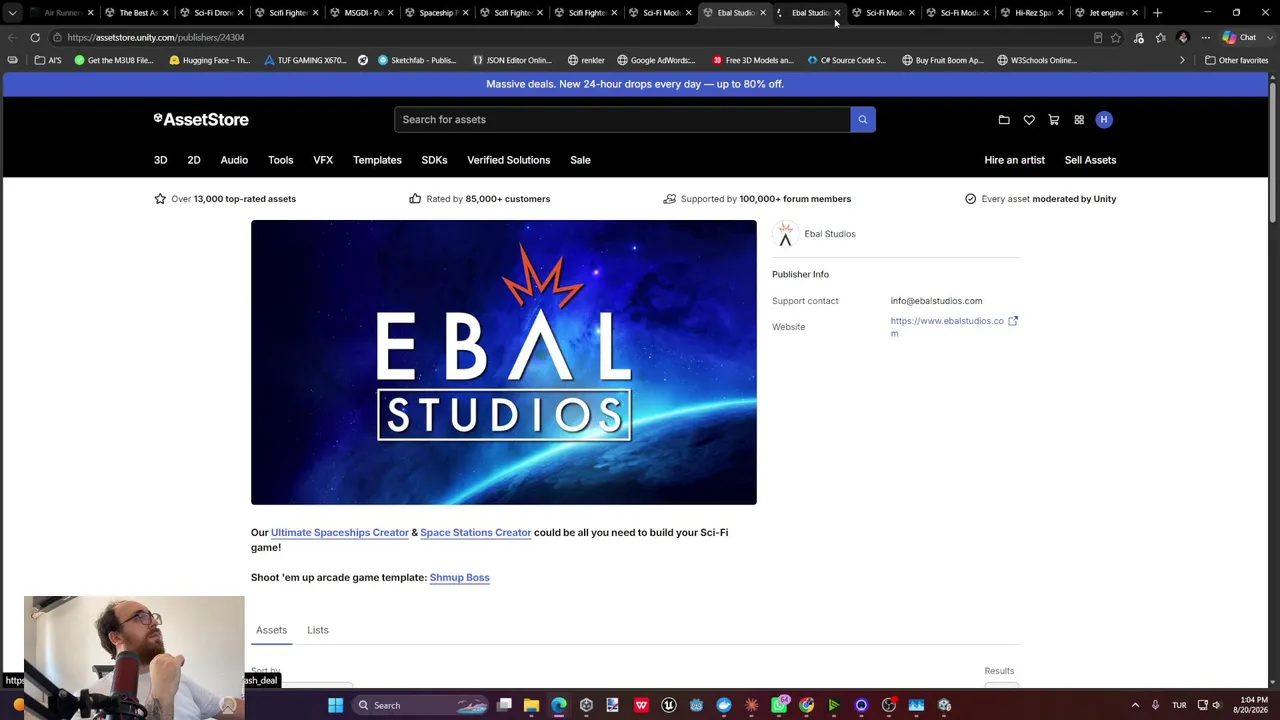This screenshot has width=1280, height=720.
Task: Switch to the Lists tab
Action: click(318, 630)
